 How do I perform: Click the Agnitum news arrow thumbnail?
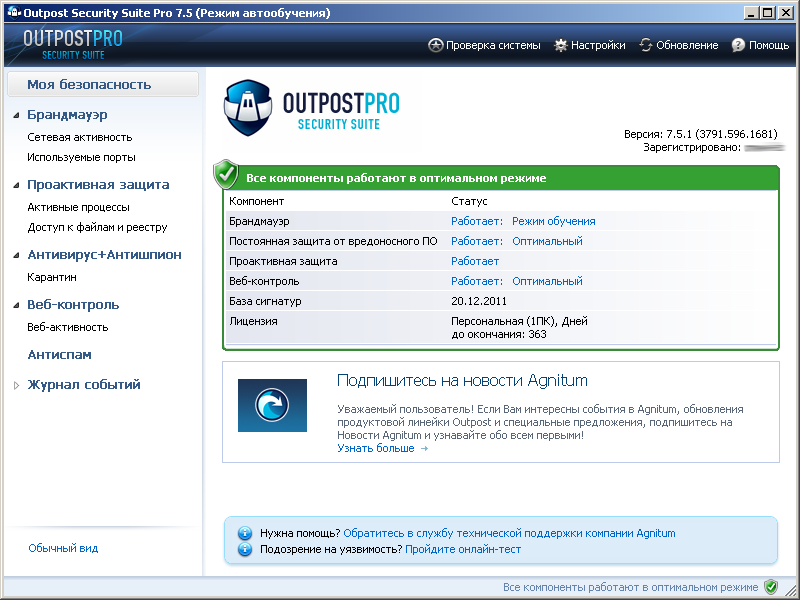(x=272, y=405)
